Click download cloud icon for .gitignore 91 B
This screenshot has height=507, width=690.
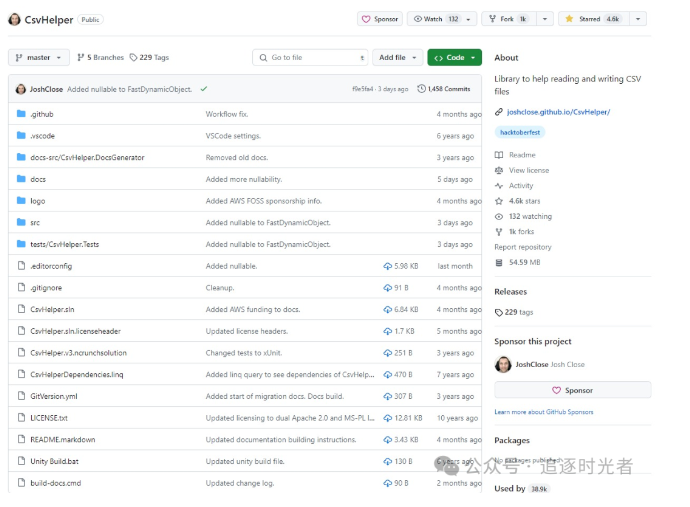(x=388, y=288)
